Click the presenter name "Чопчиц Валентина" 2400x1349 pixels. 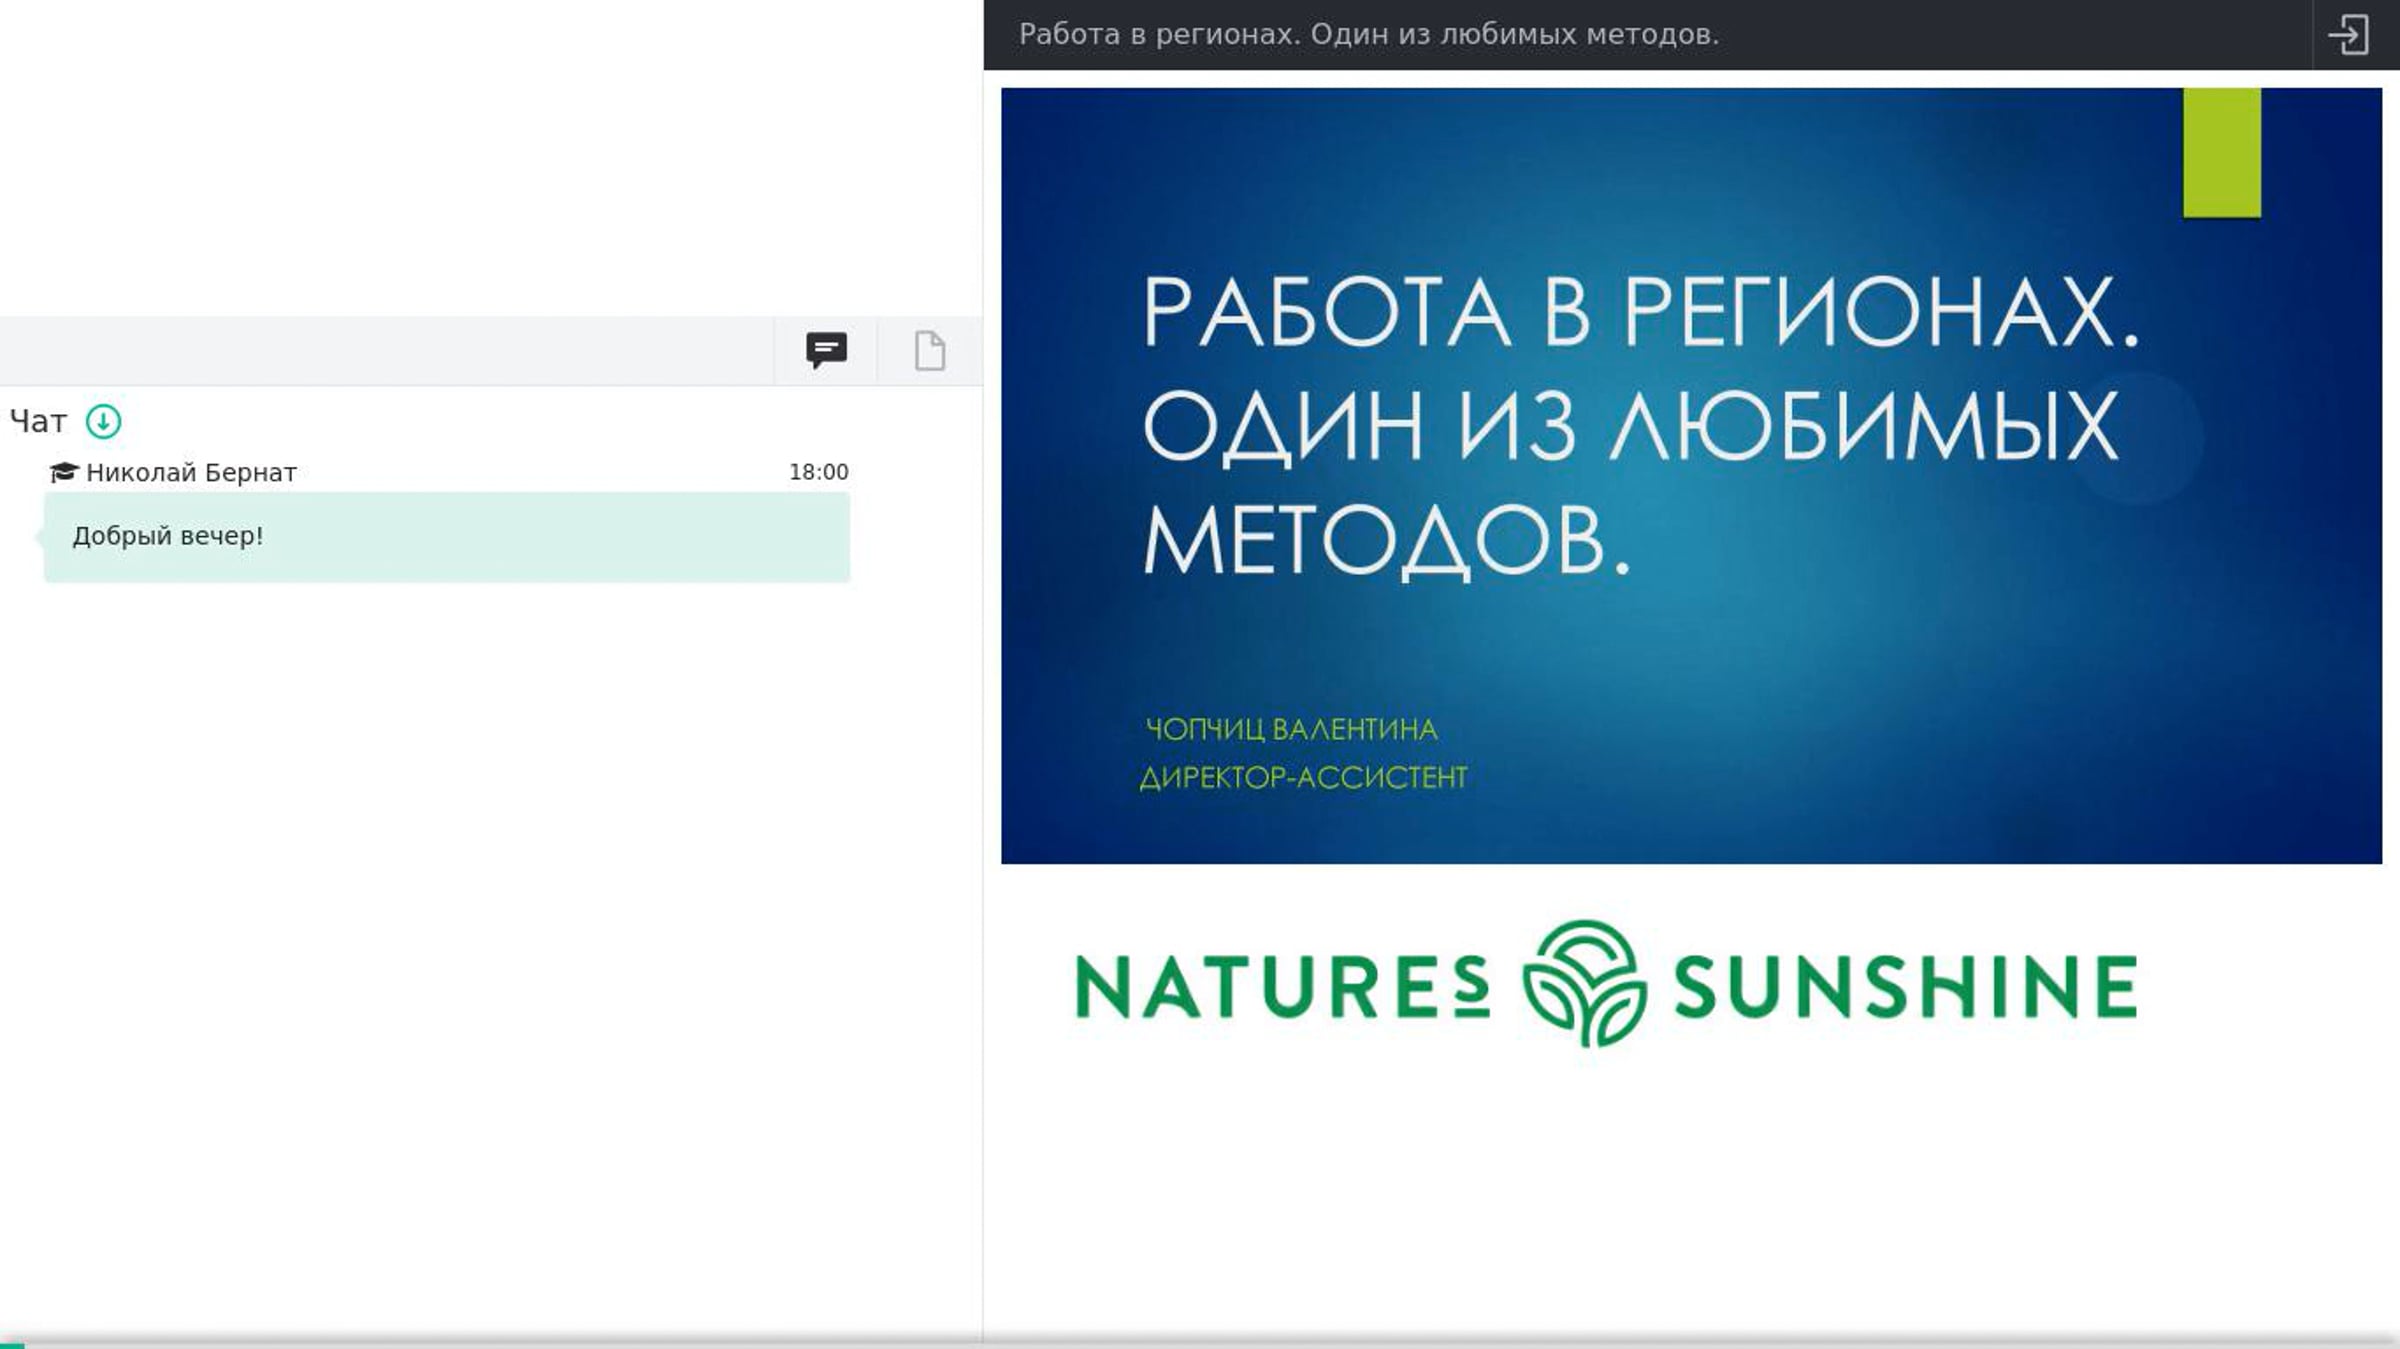(x=1291, y=730)
